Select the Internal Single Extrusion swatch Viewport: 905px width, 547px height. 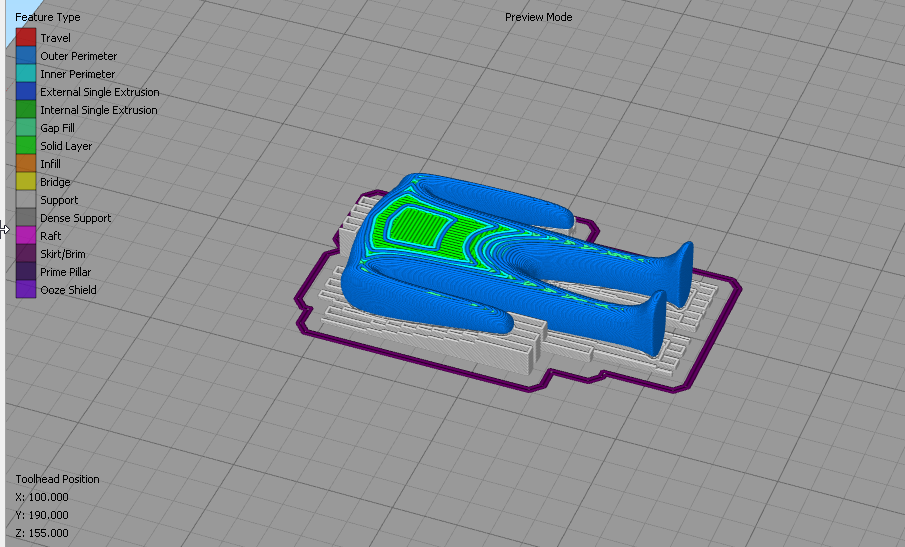click(26, 109)
